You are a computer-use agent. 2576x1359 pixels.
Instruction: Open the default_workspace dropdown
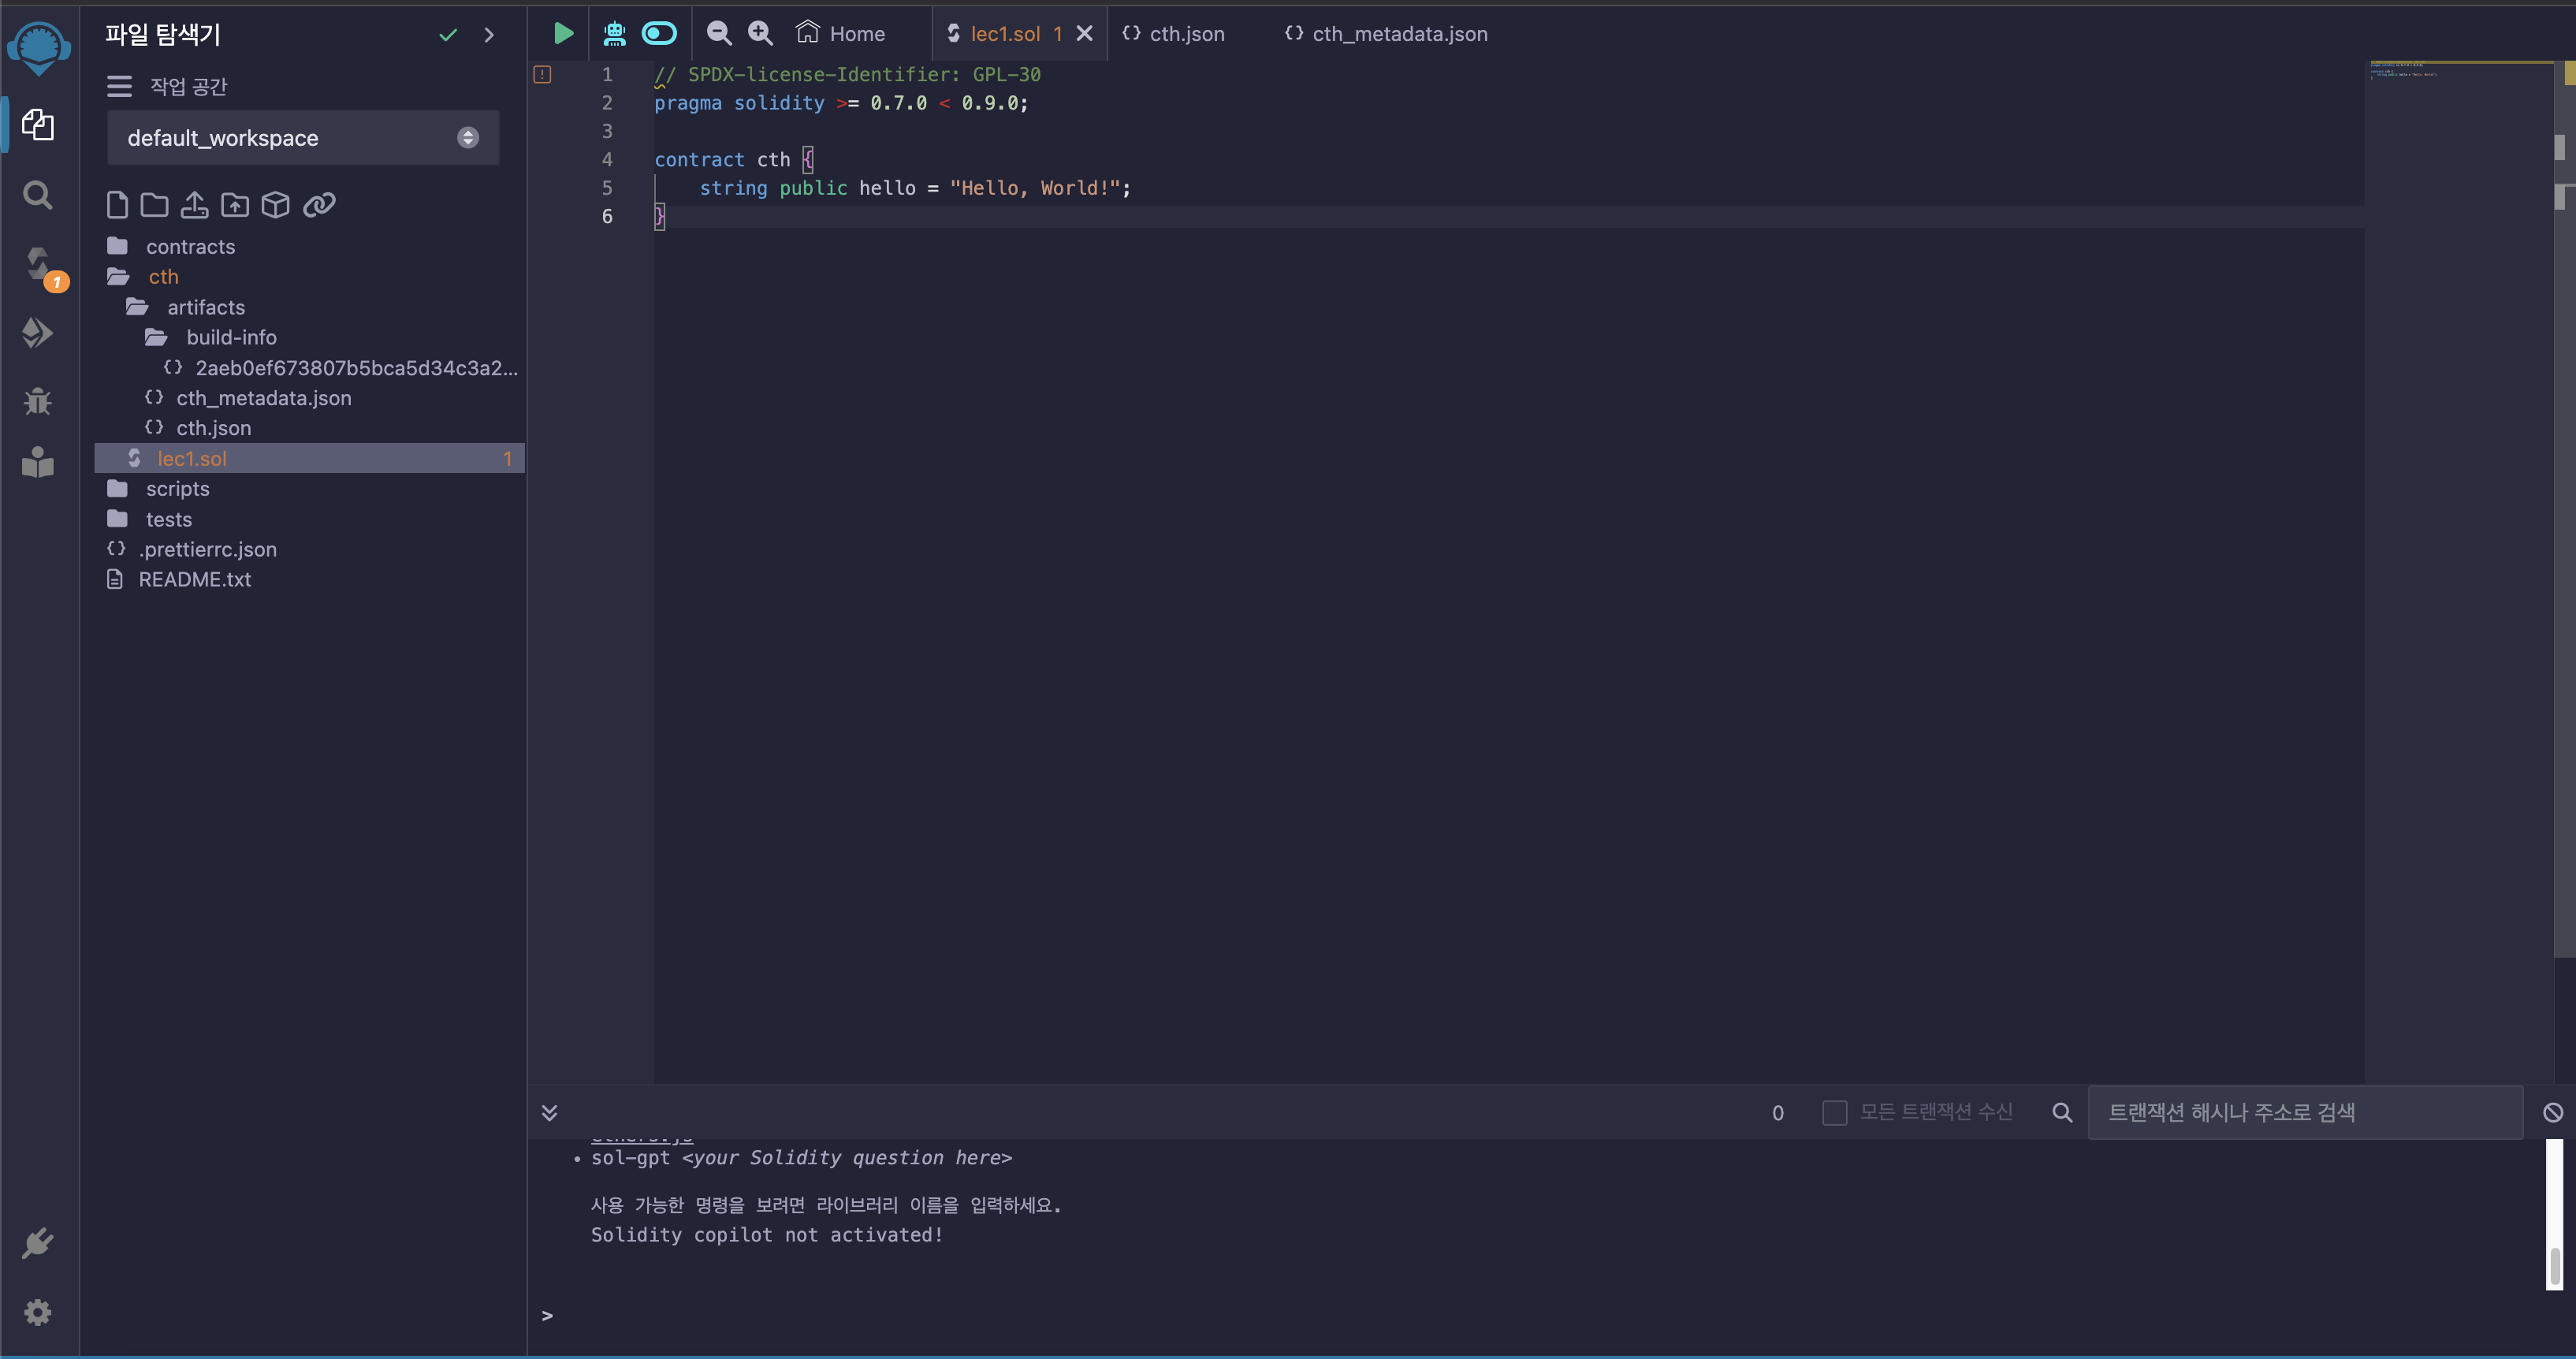[302, 138]
